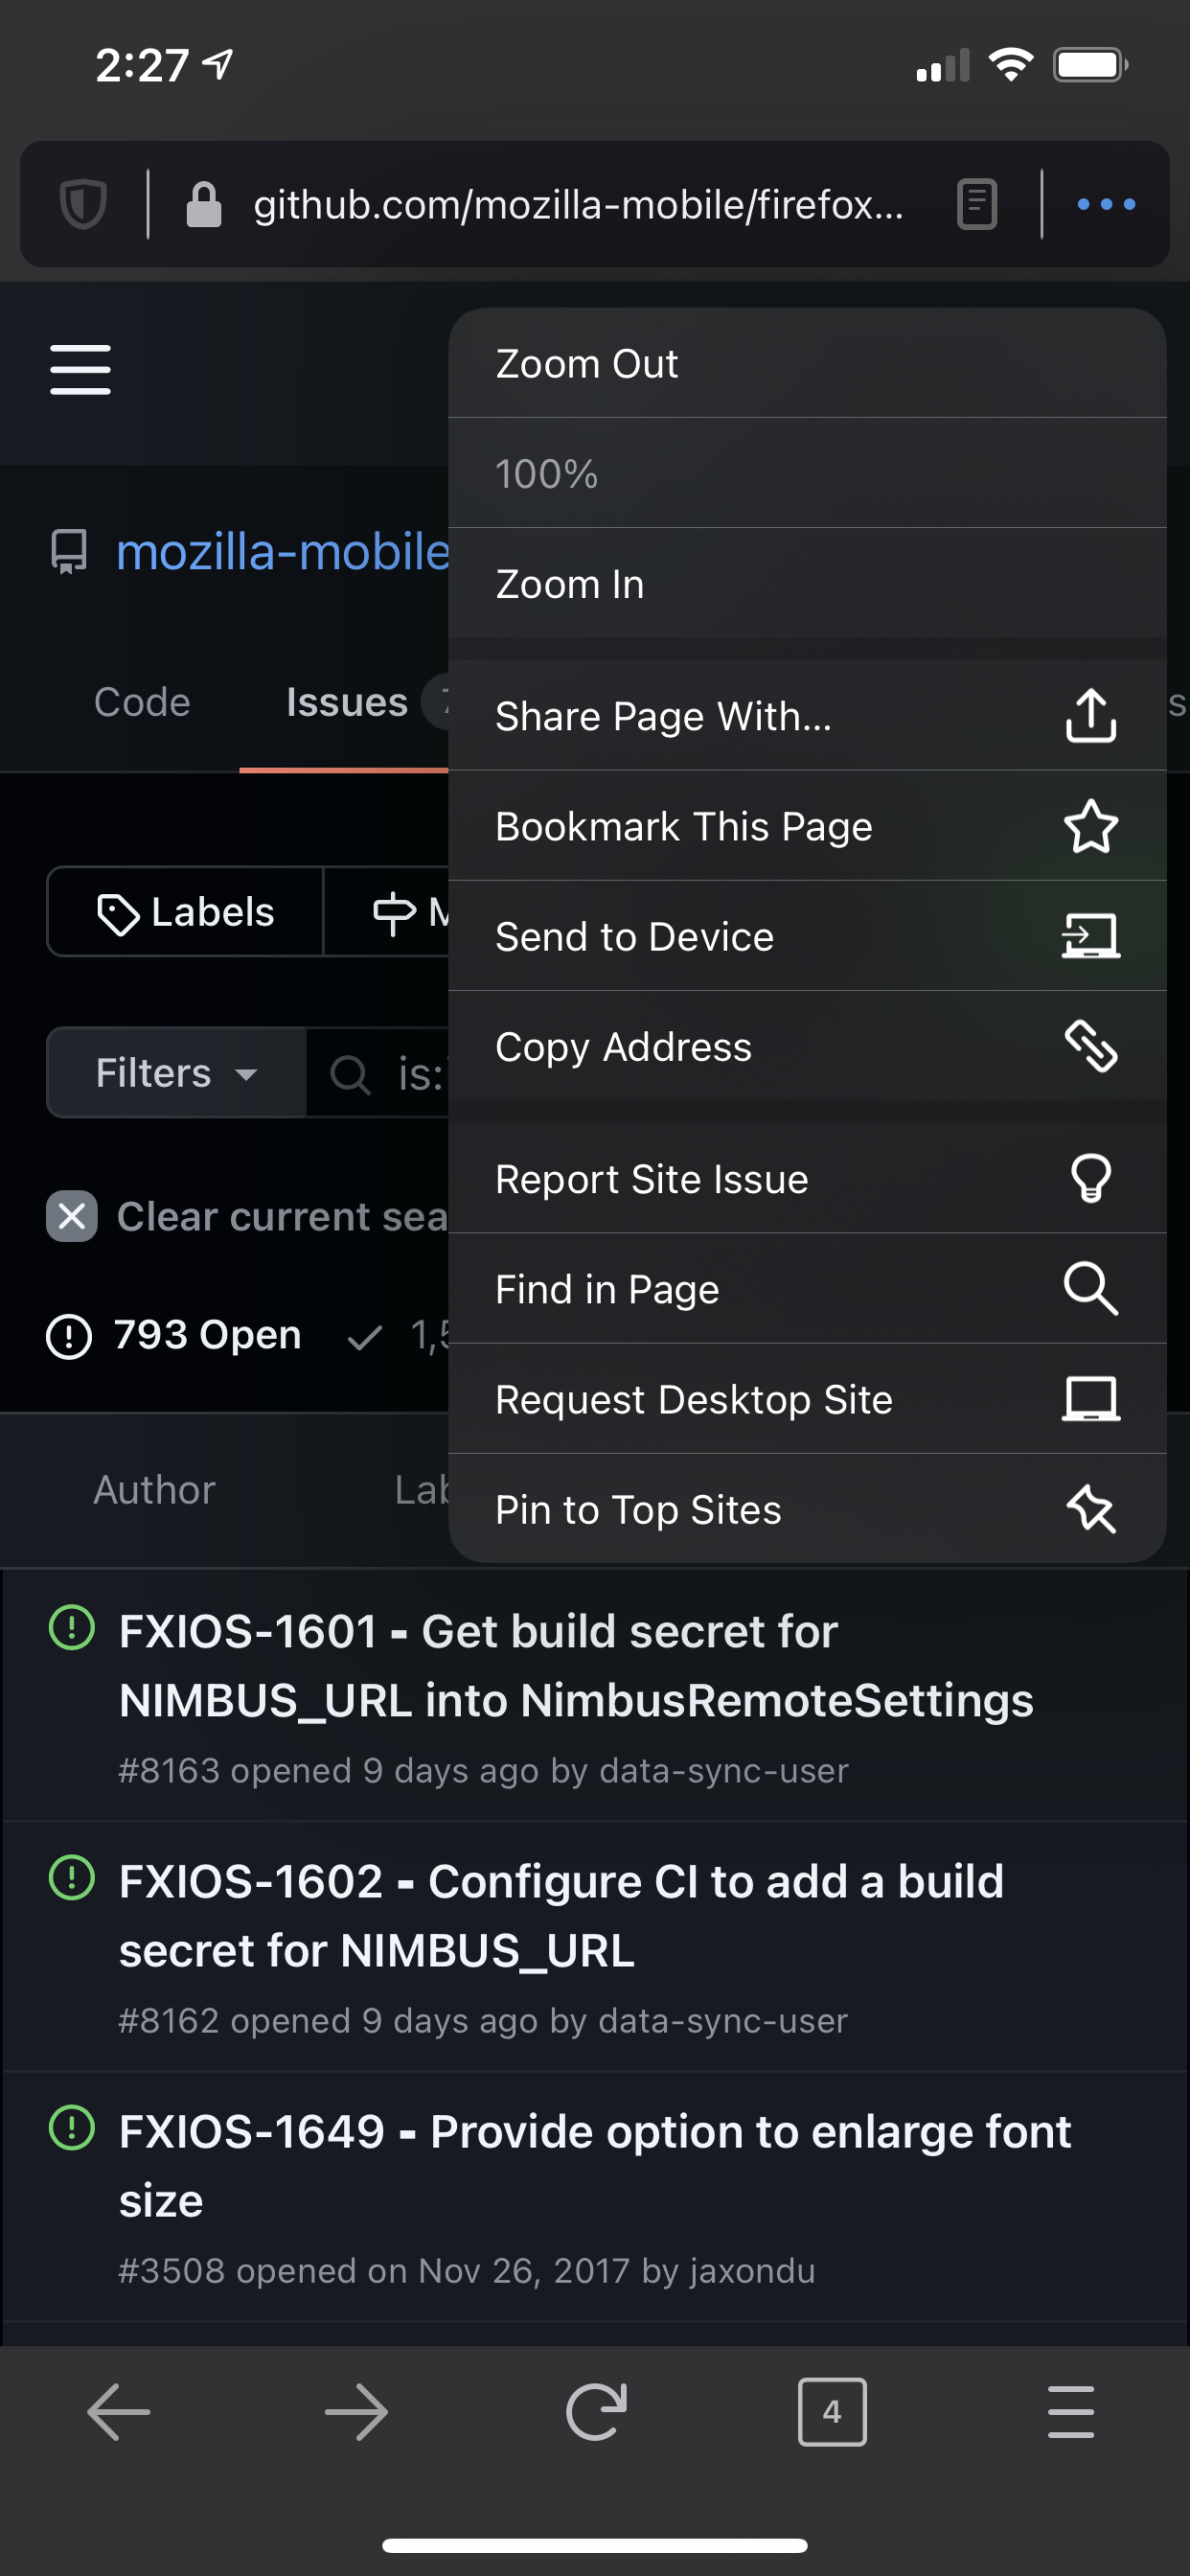
Task: Tap the search magnifier in issues filter
Action: coord(351,1074)
